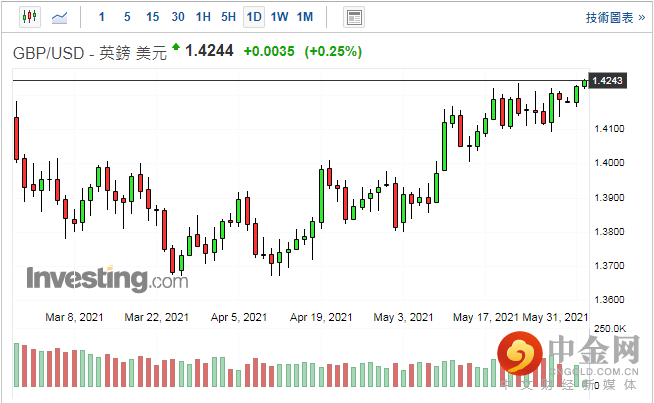654x403 pixels.
Task: Toggle the 1D daily timeframe
Action: pyautogui.click(x=254, y=17)
